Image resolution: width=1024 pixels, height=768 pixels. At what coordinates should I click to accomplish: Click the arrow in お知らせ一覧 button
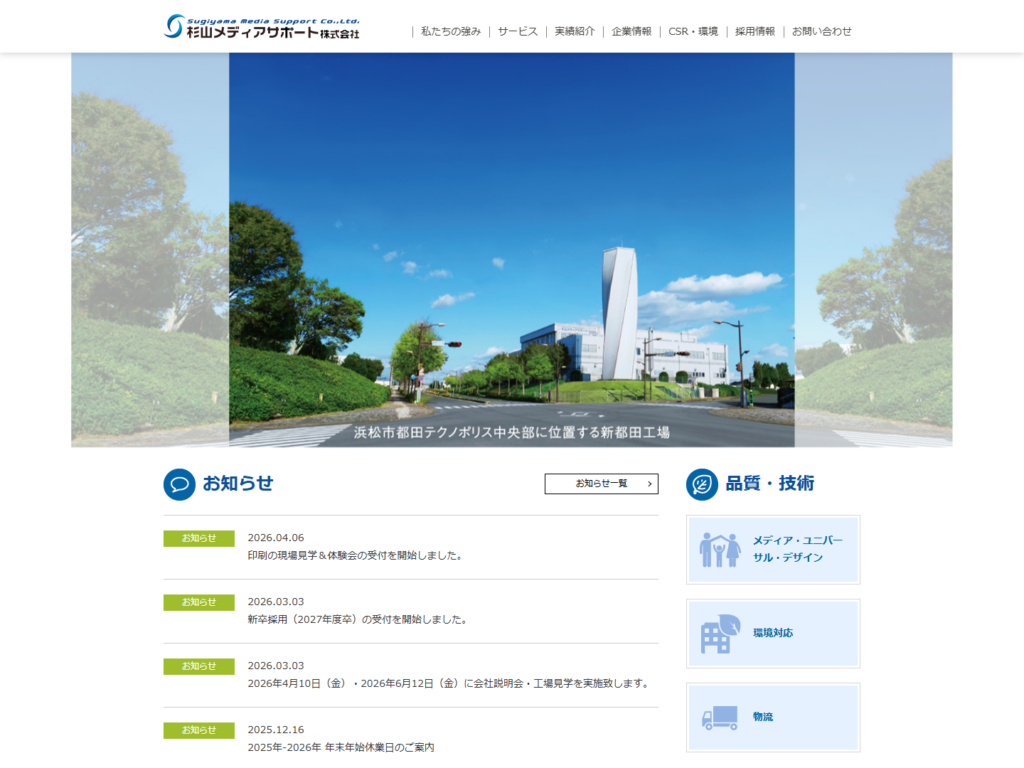(650, 484)
